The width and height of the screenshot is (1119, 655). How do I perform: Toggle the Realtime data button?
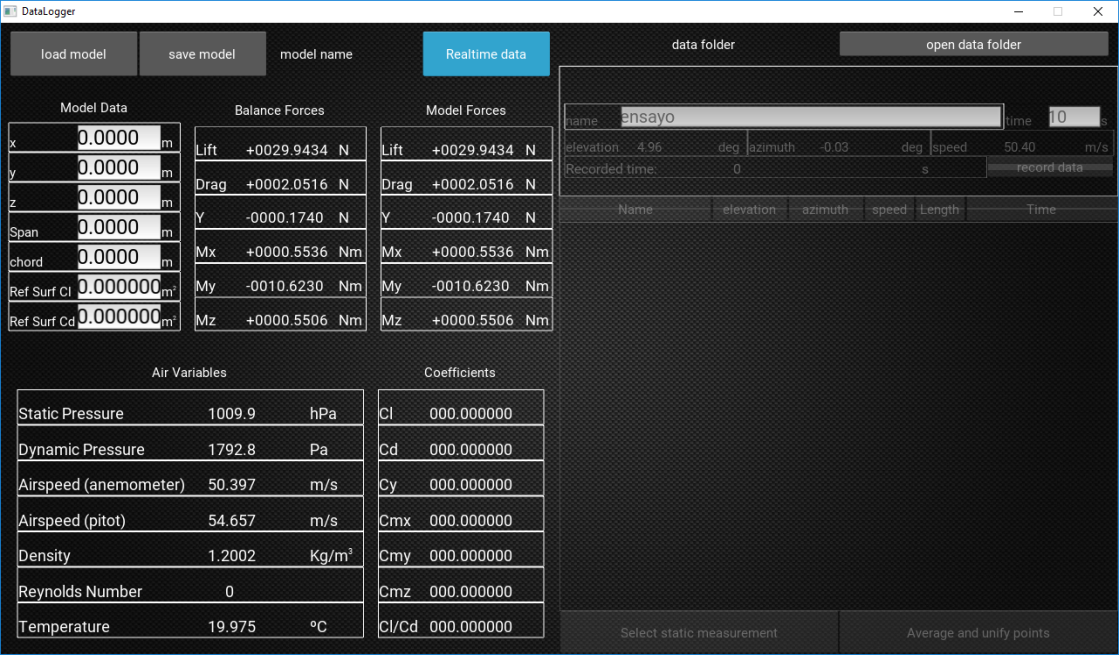[x=486, y=54]
